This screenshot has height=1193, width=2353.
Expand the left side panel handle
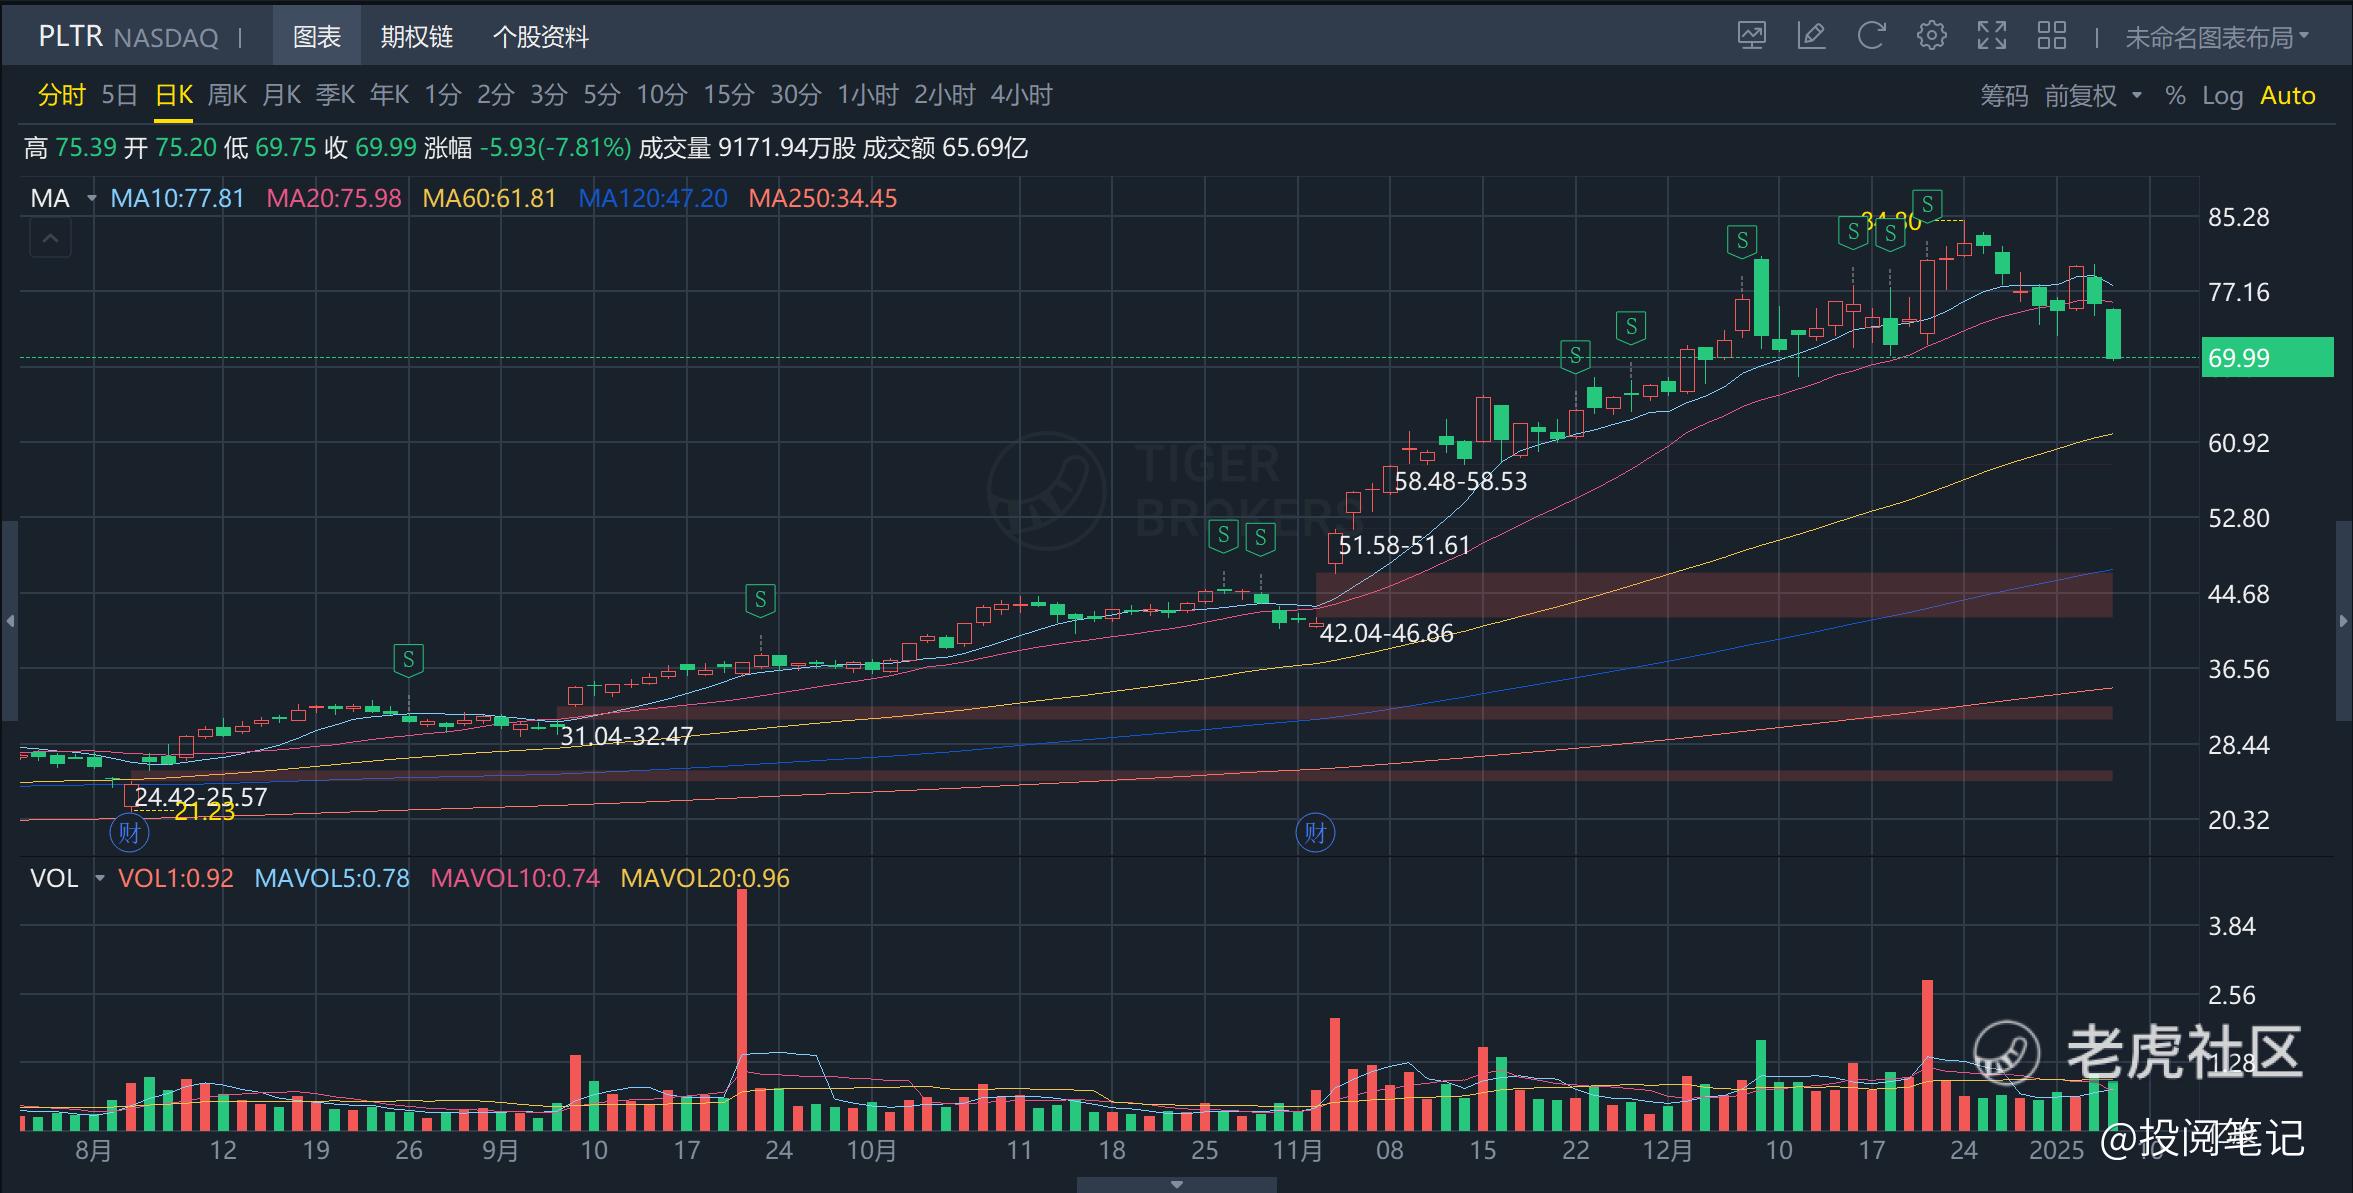tap(9, 621)
